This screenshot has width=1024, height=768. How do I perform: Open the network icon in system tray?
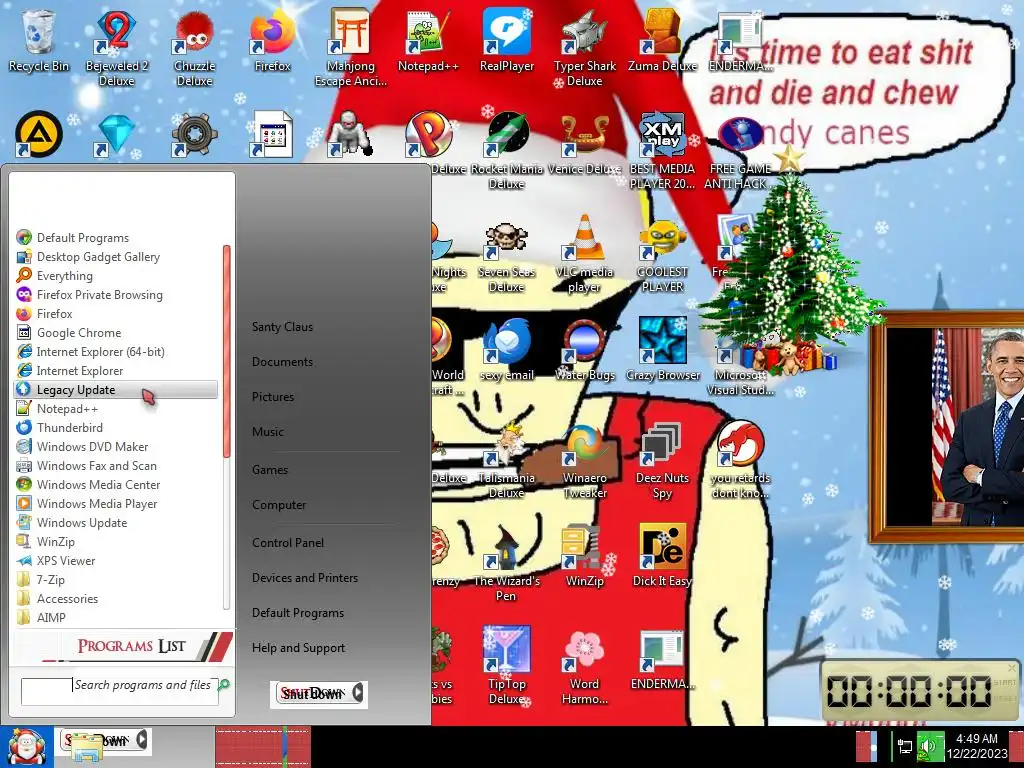coord(905,746)
